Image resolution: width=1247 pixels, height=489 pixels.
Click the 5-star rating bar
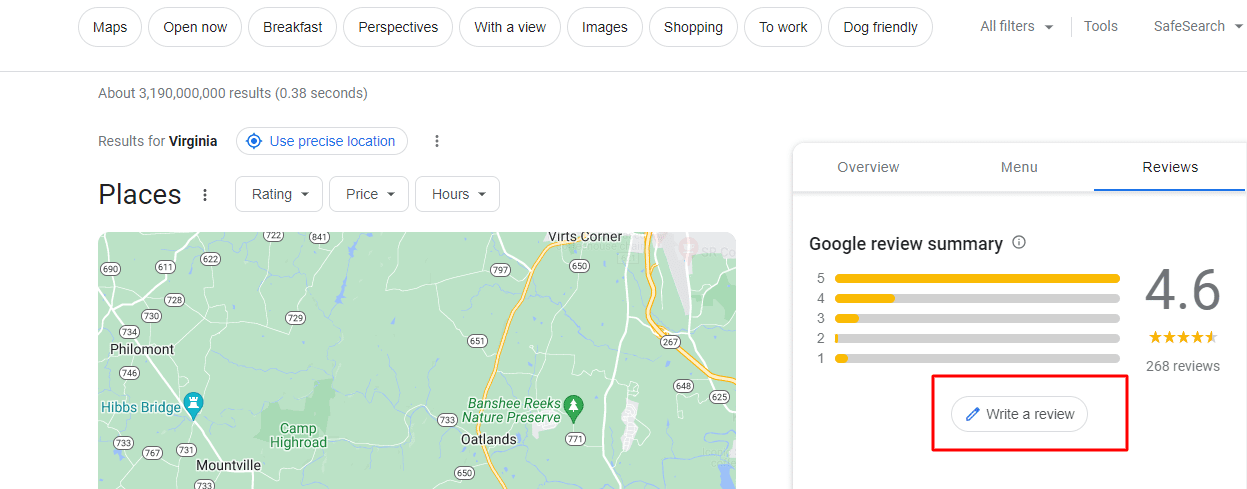click(x=977, y=278)
